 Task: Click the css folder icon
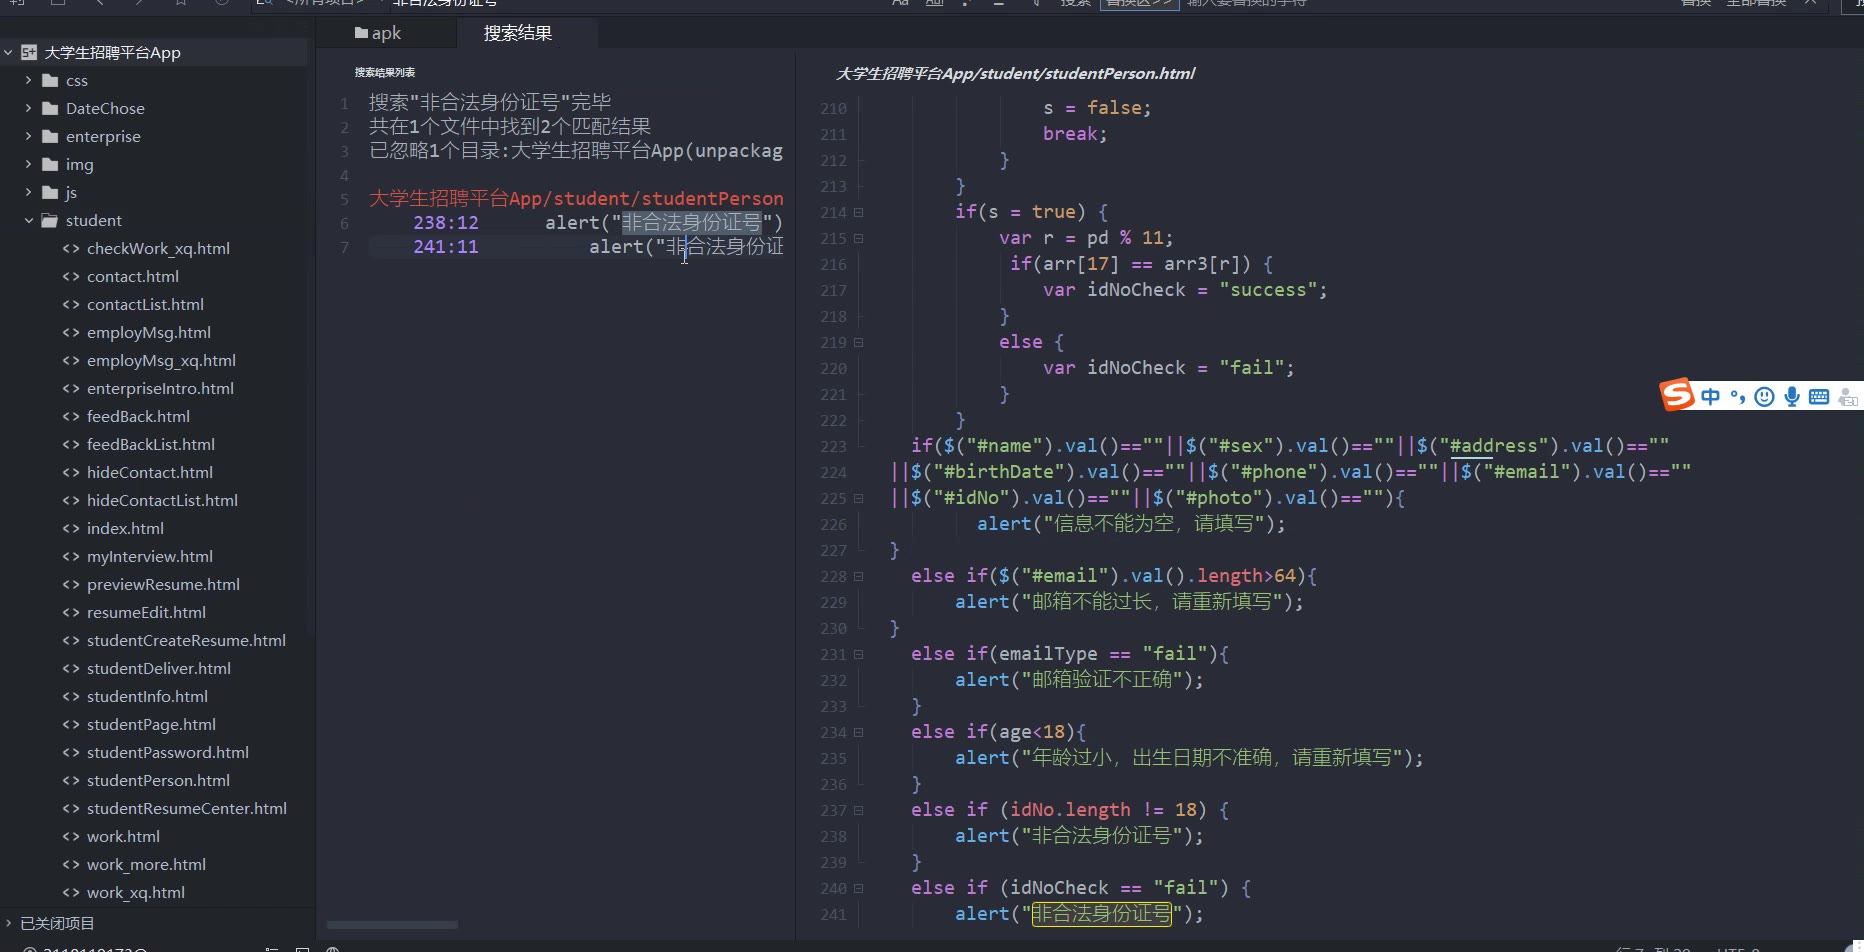[50, 80]
